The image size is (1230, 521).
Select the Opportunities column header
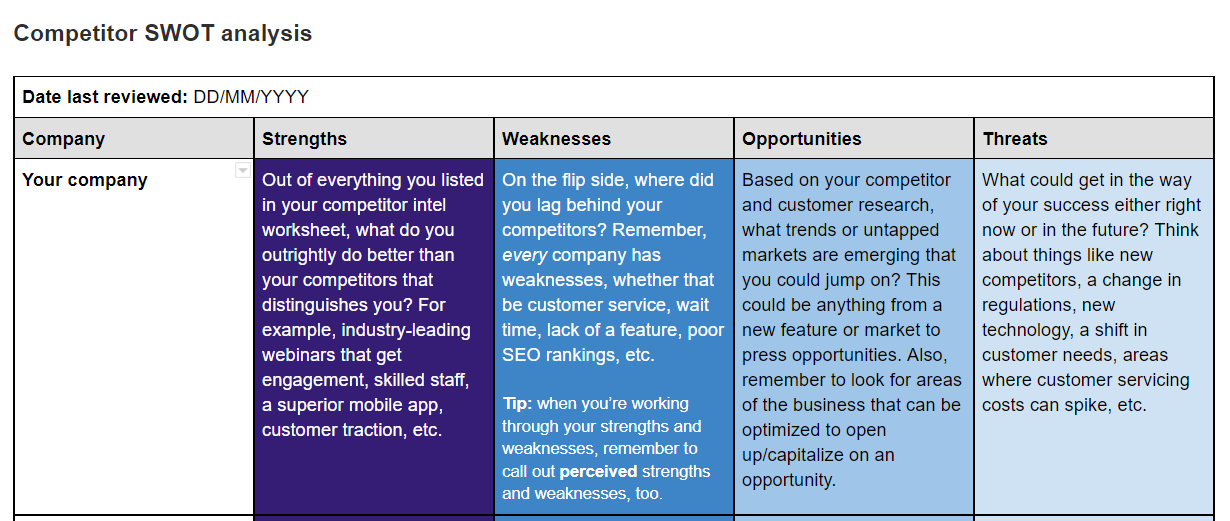[801, 139]
